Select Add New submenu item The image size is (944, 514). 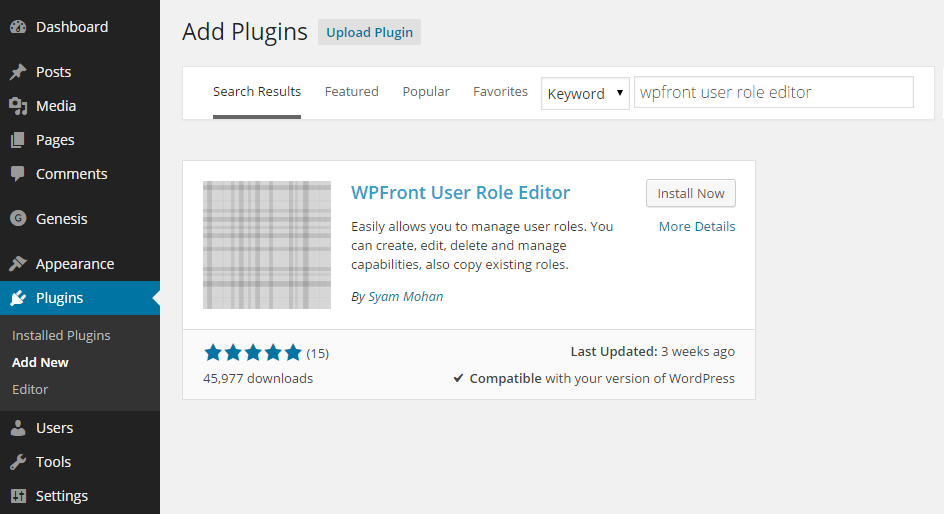point(40,362)
